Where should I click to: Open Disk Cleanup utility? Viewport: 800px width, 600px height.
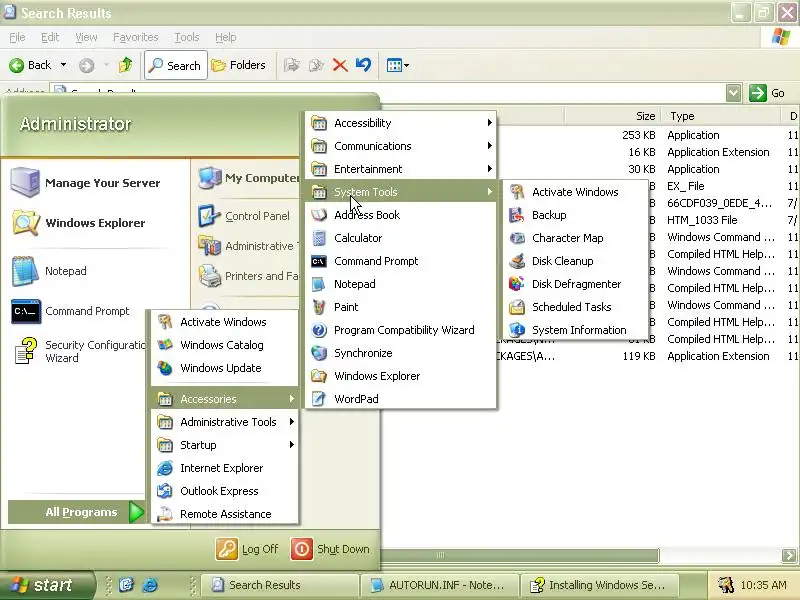[x=576, y=261]
